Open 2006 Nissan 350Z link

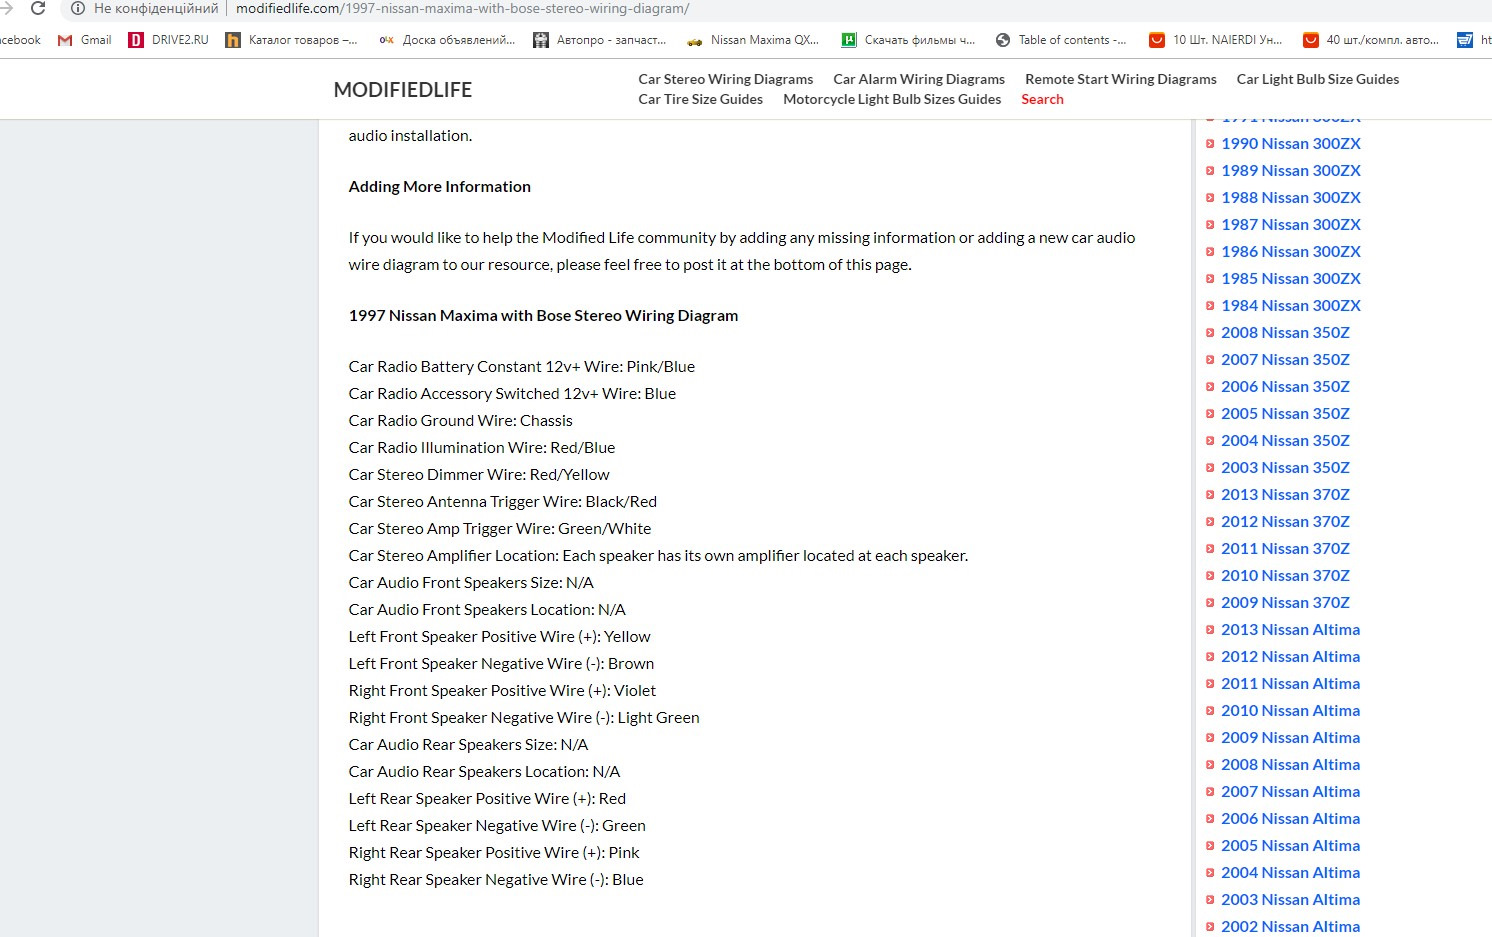pos(1285,386)
